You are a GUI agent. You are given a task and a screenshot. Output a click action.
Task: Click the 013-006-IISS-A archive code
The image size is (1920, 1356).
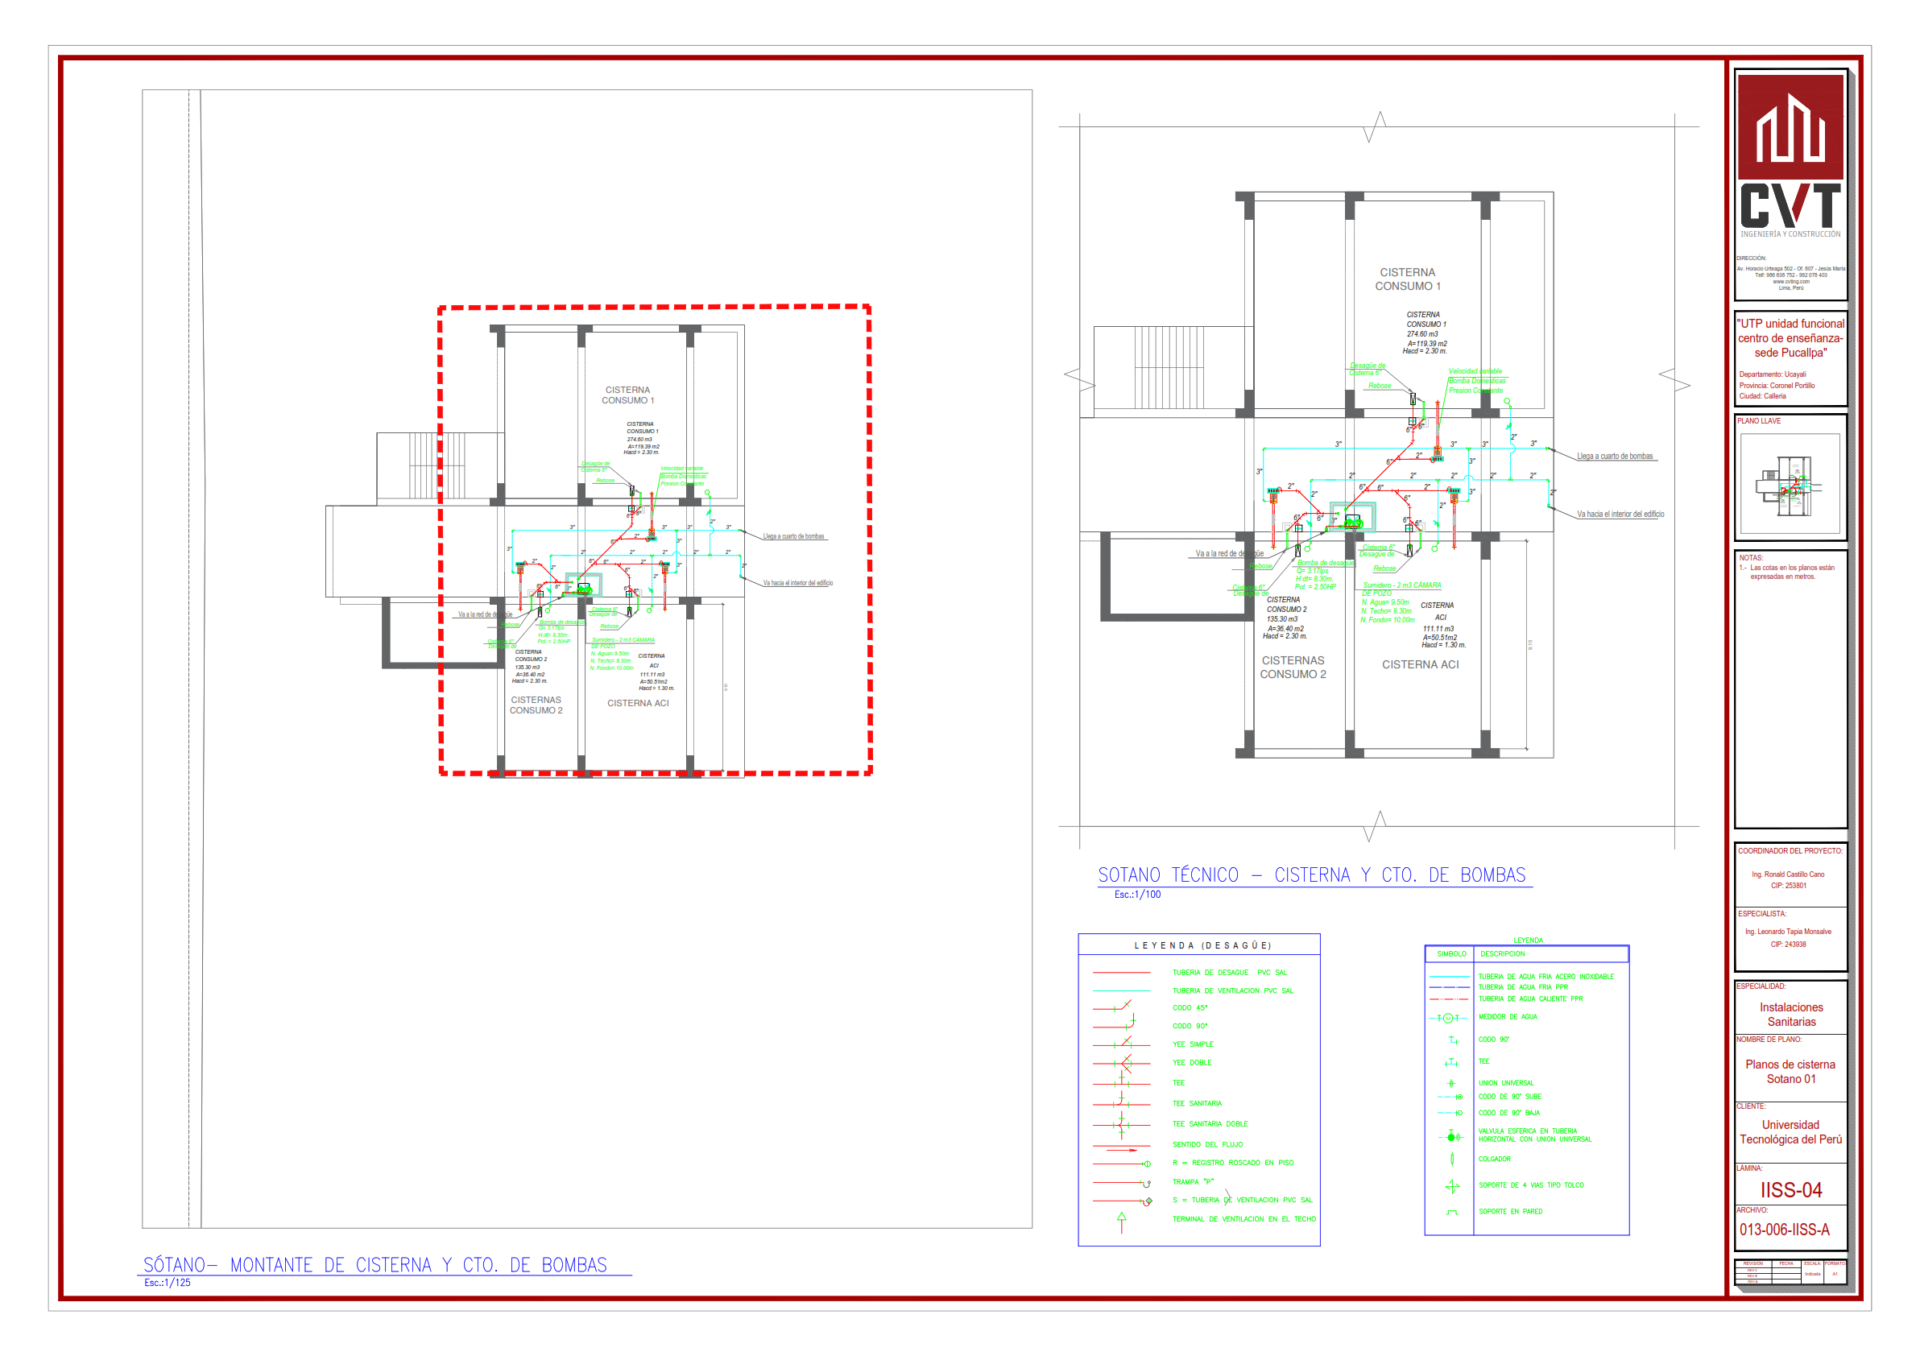click(x=1784, y=1230)
